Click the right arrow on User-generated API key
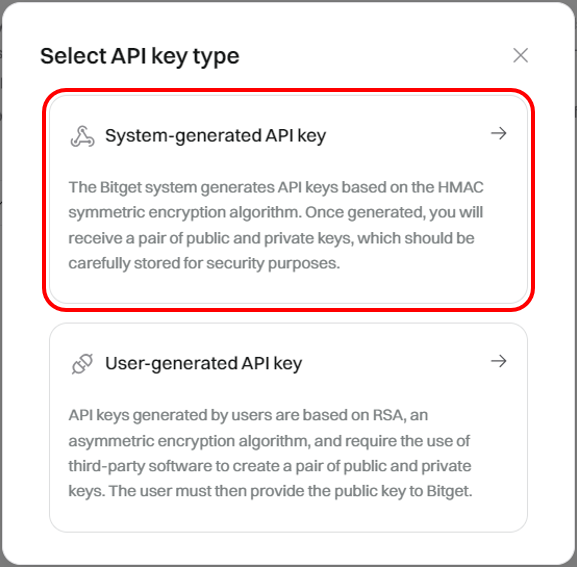This screenshot has width=577, height=567. coord(499,361)
